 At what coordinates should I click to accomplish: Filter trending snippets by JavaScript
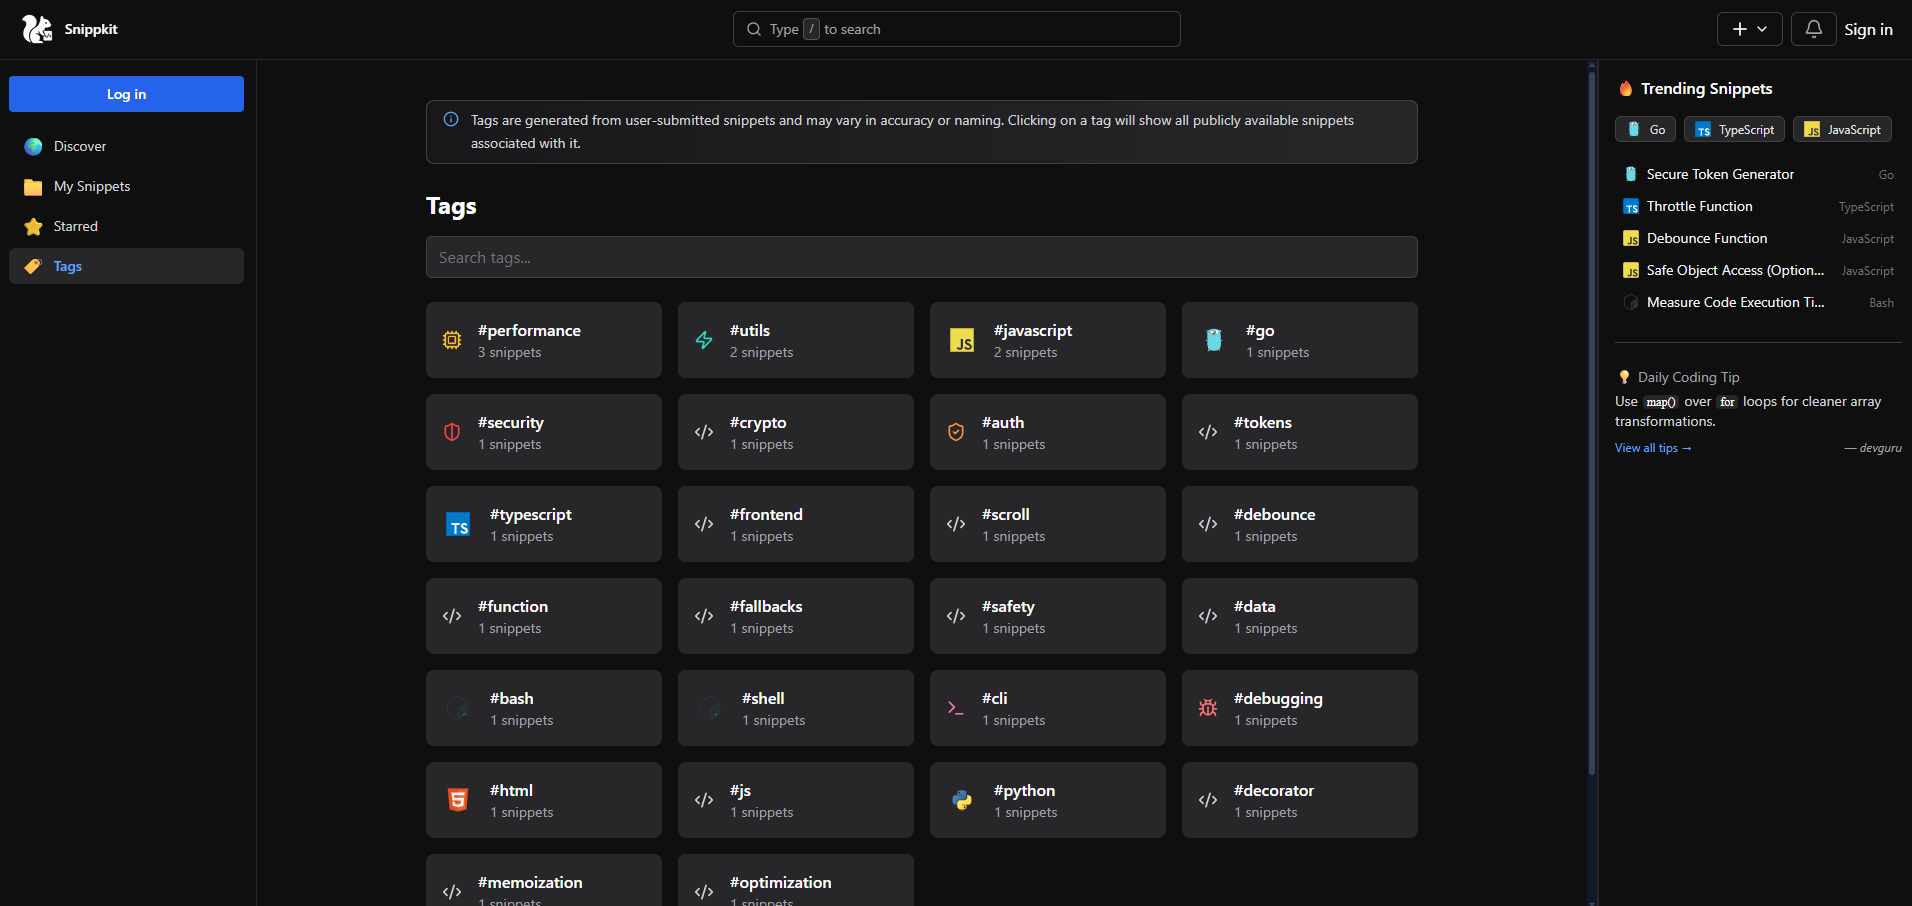[1842, 129]
